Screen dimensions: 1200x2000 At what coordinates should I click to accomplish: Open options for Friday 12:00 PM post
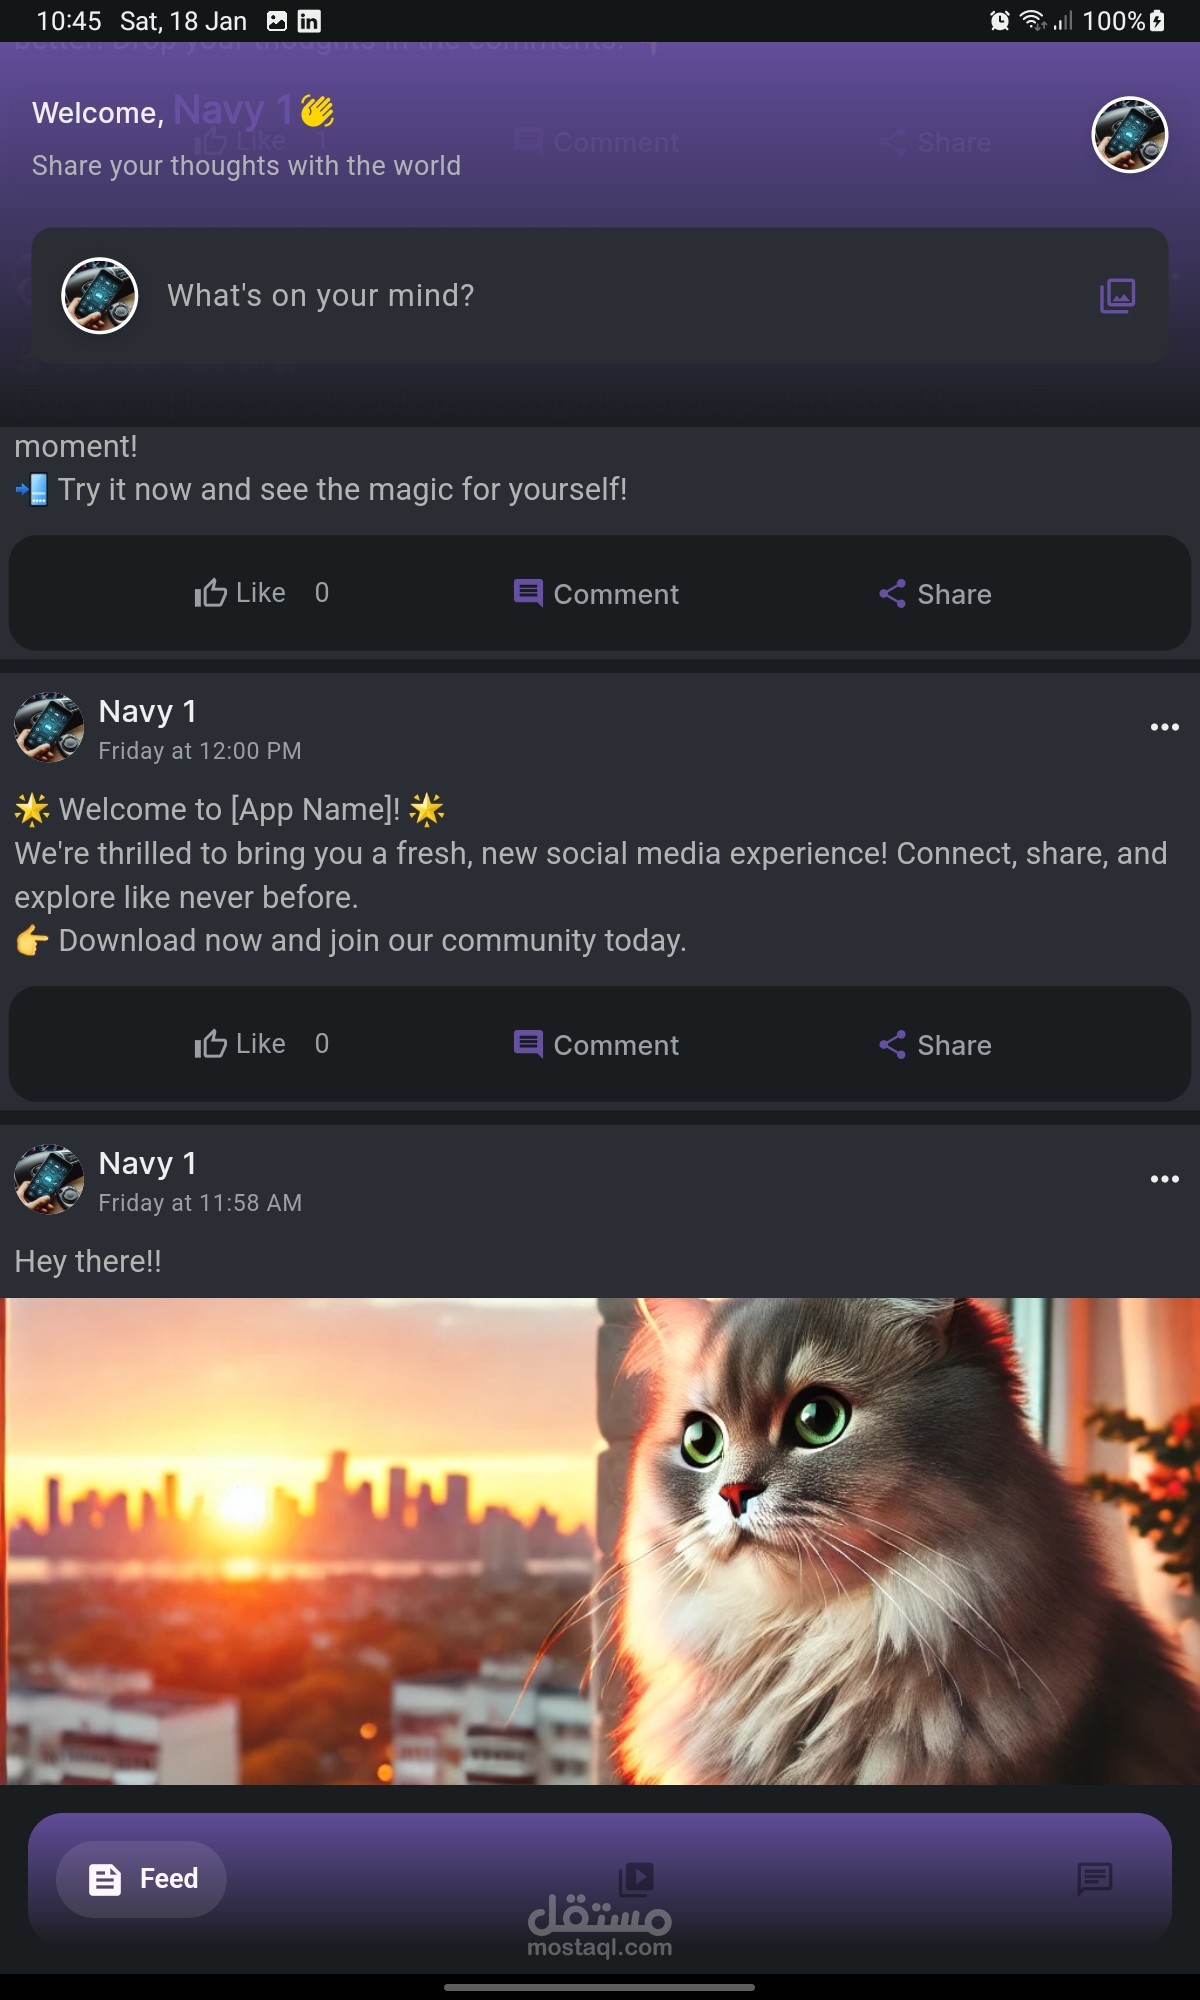[1164, 727]
